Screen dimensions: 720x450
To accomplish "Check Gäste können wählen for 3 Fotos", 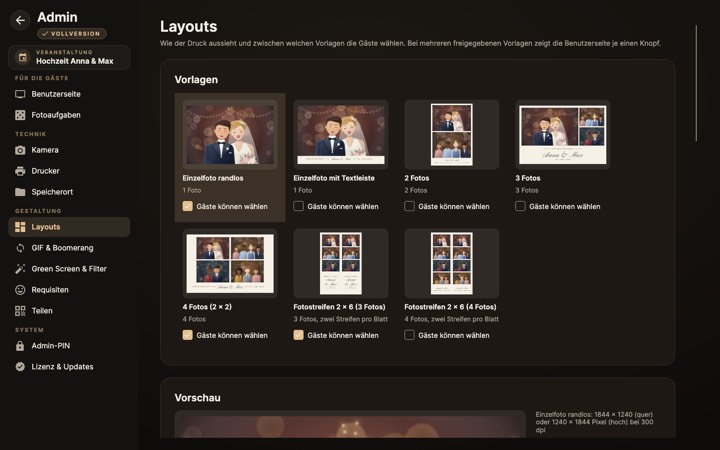I will [520, 206].
